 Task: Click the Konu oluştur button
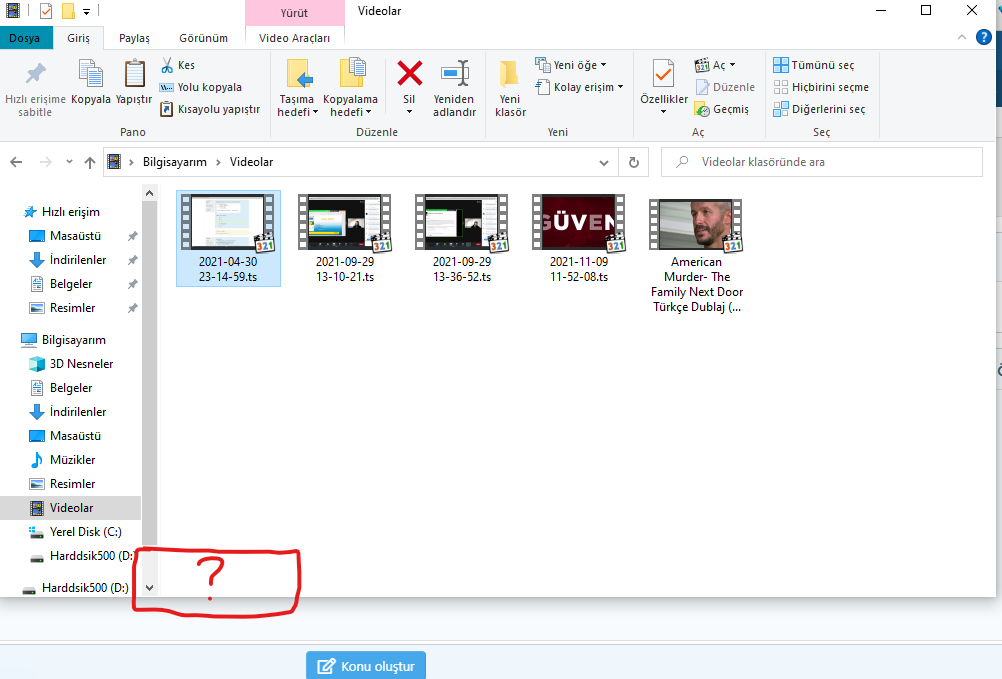[x=366, y=666]
